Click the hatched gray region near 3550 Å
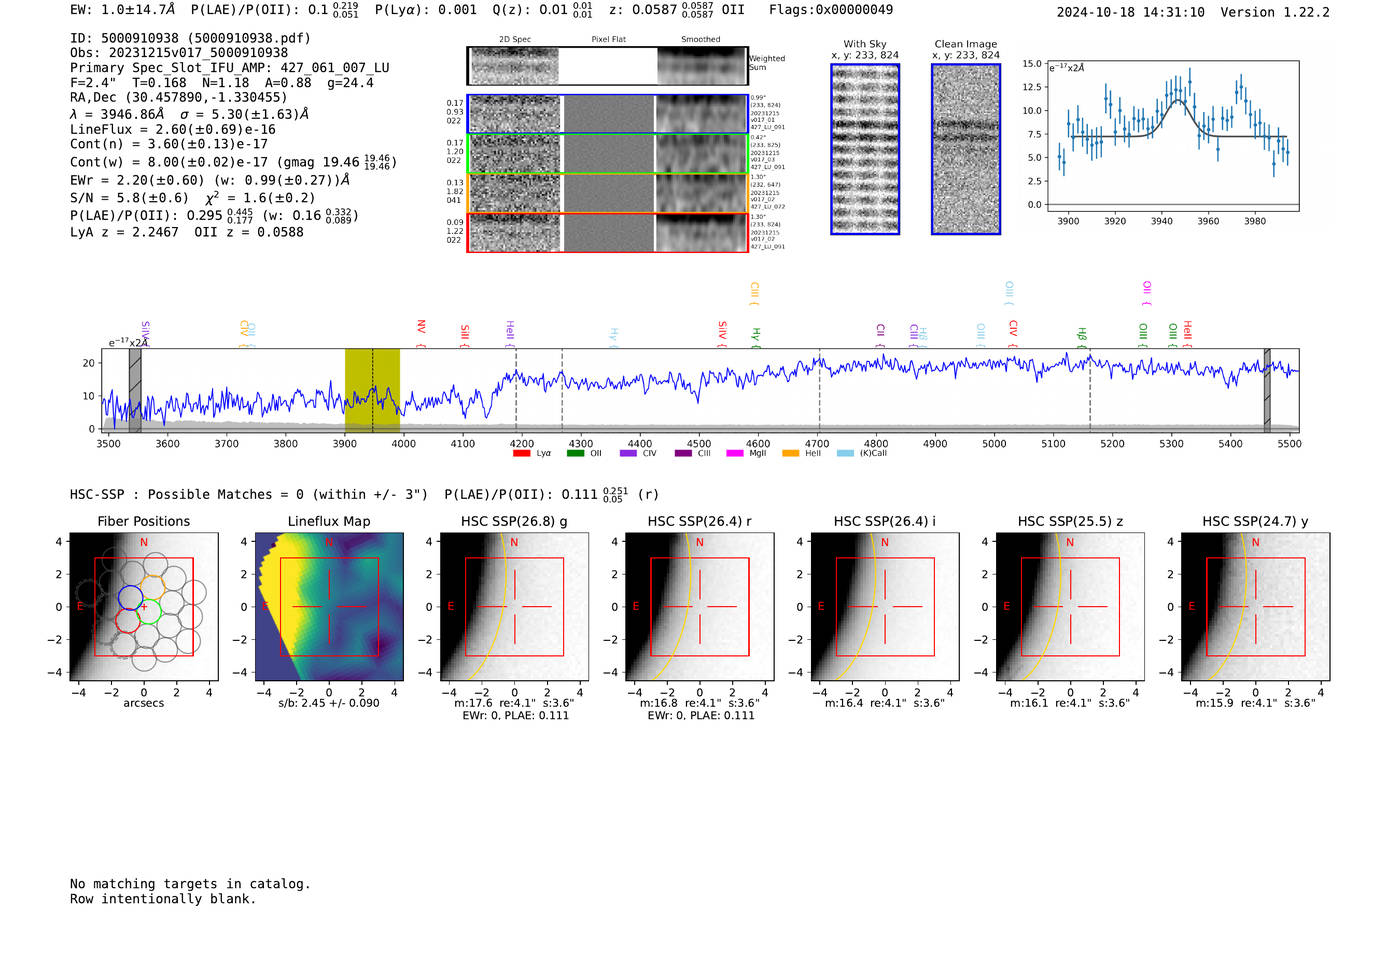Image resolution: width=1400 pixels, height=953 pixels. click(135, 391)
